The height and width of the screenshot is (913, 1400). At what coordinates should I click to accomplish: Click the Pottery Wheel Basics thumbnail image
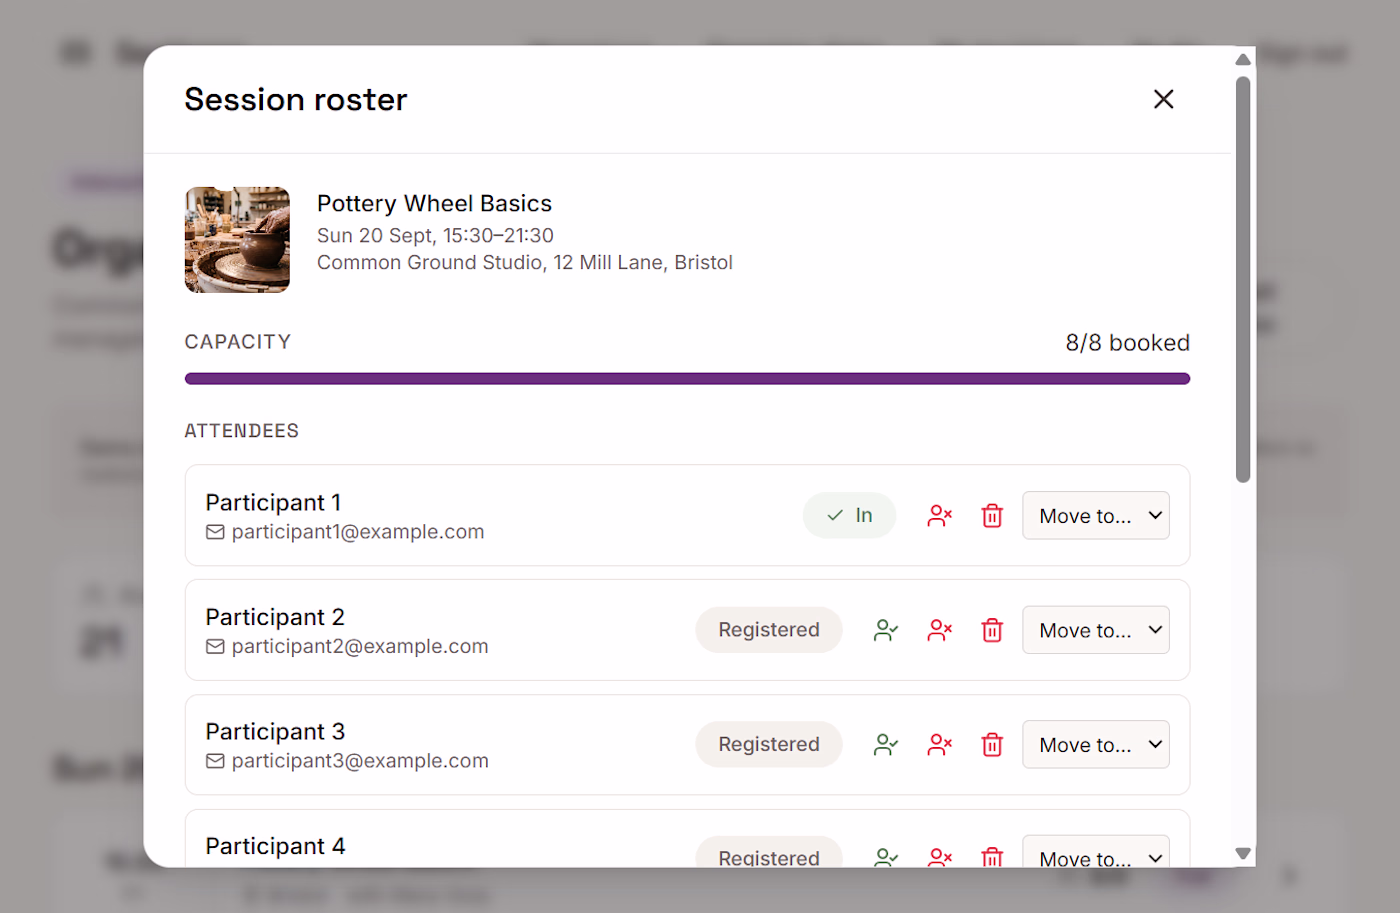click(x=237, y=240)
